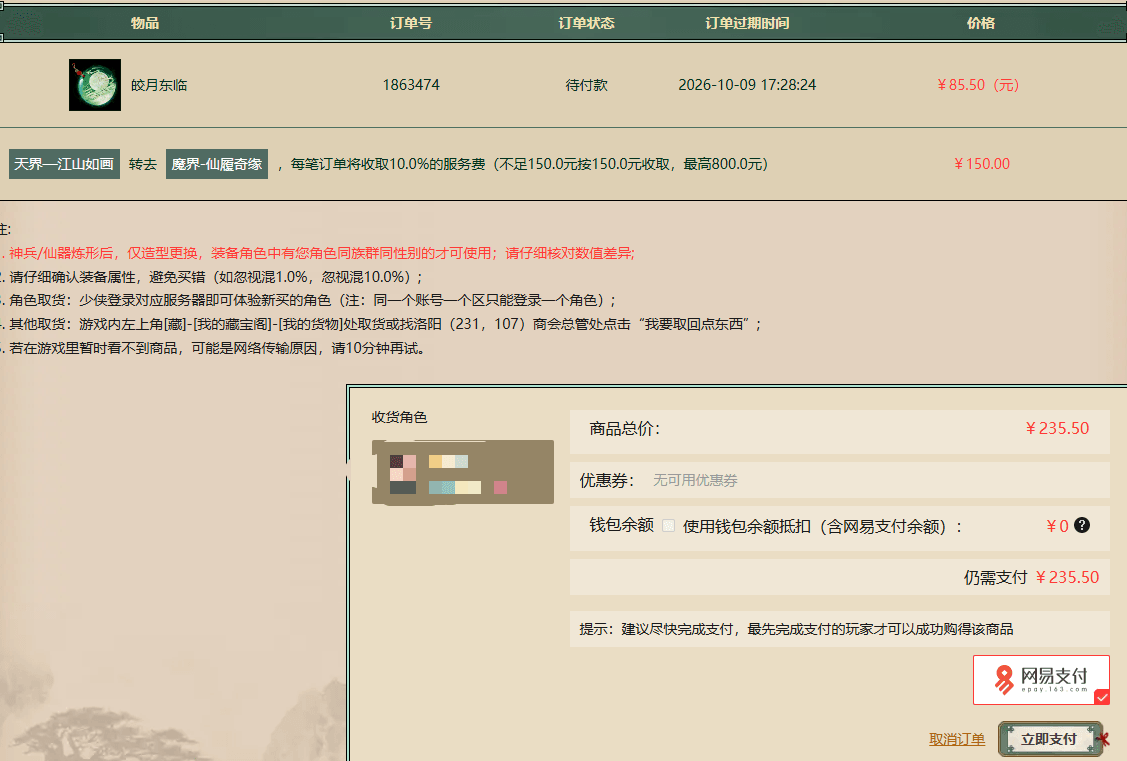The width and height of the screenshot is (1127, 761).
Task: Click the 订单状态 column header
Action: pyautogui.click(x=586, y=23)
